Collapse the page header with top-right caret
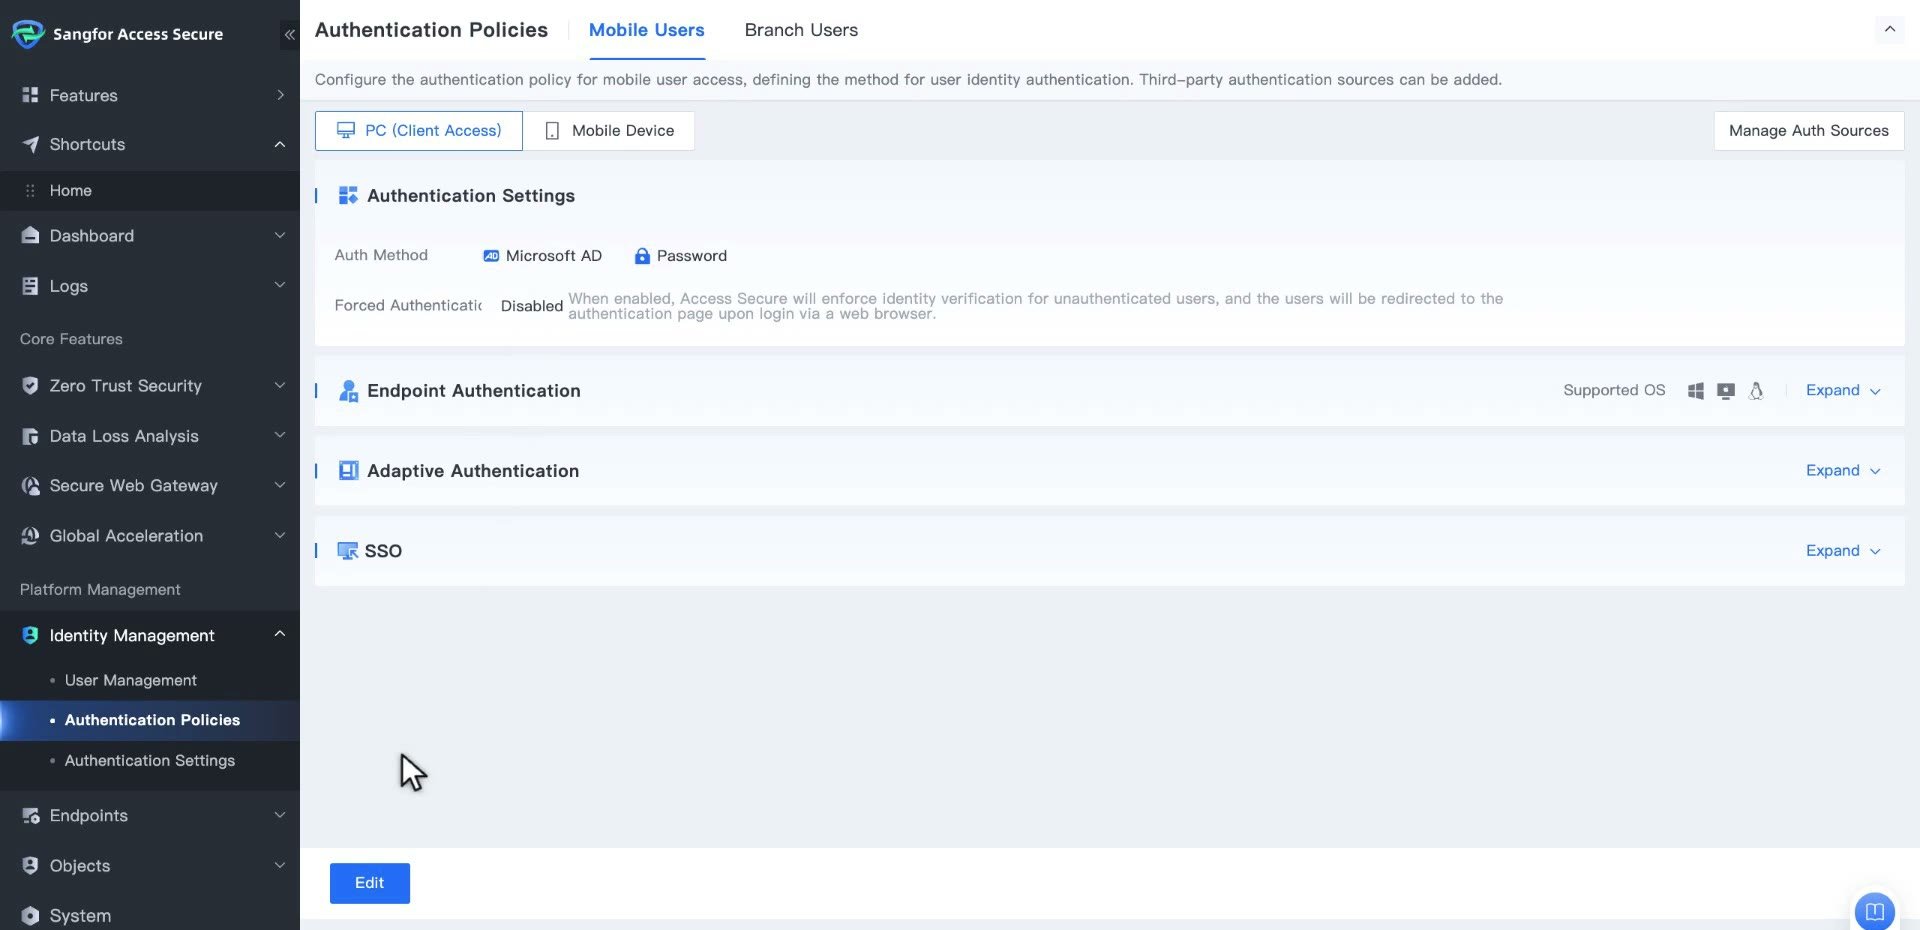 [x=1889, y=29]
